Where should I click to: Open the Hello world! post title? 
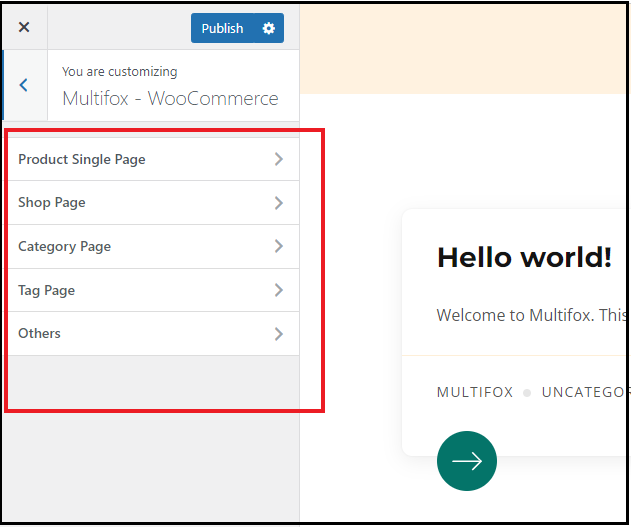[x=524, y=257]
